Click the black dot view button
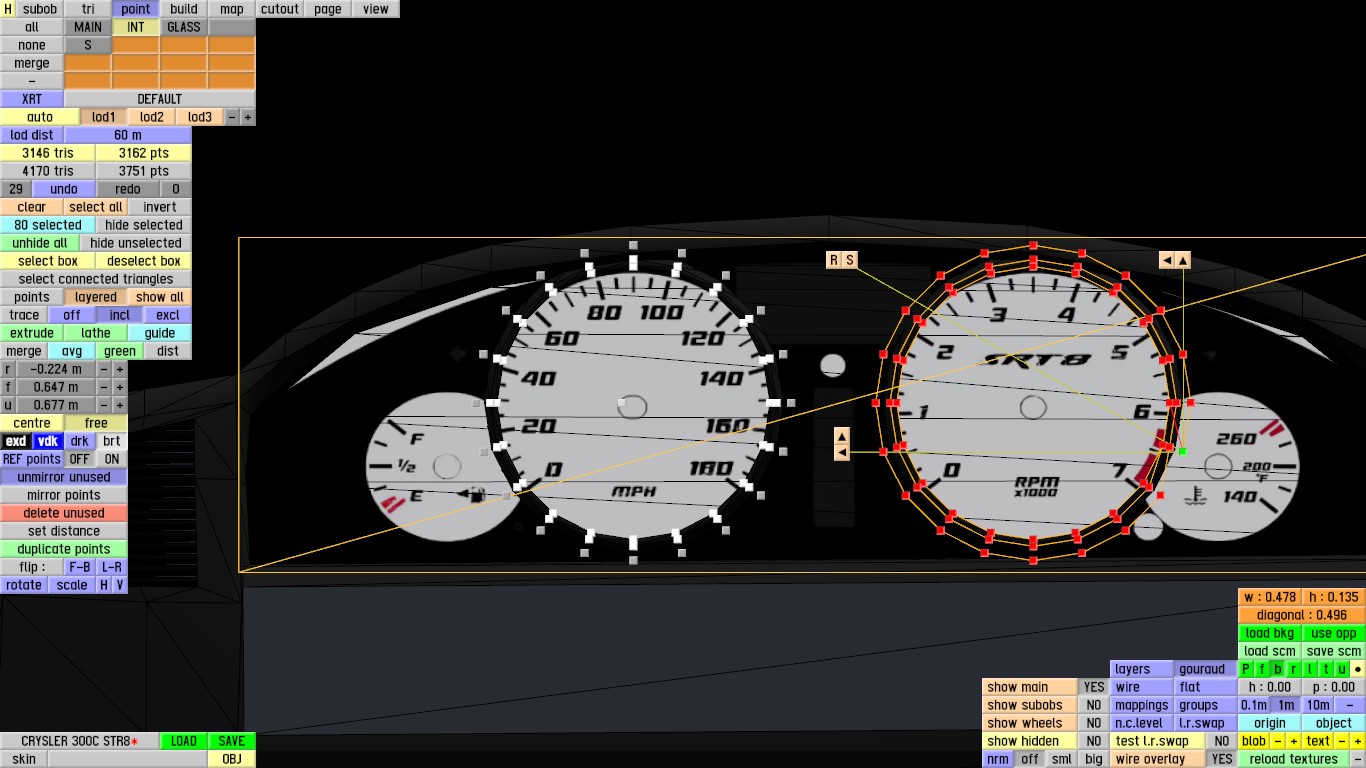This screenshot has height=768, width=1366. pyautogui.click(x=1358, y=669)
